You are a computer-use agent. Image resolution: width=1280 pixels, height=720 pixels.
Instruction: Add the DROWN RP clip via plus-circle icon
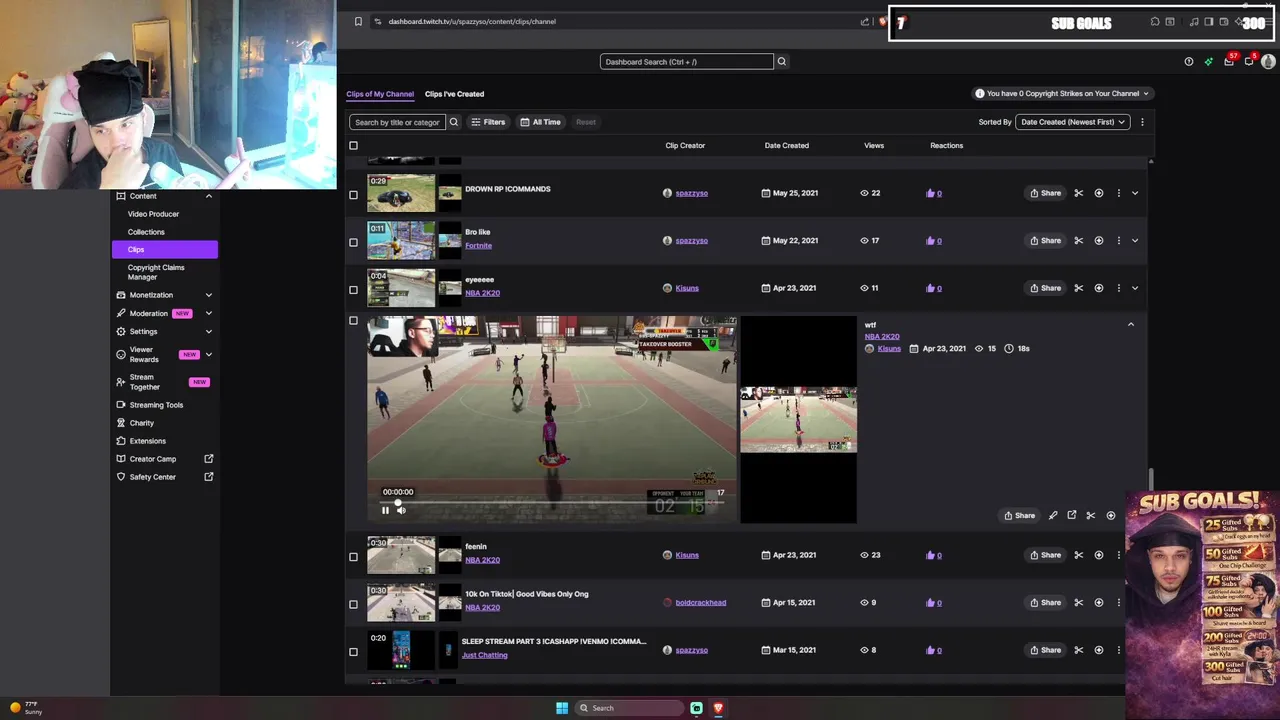(1098, 193)
